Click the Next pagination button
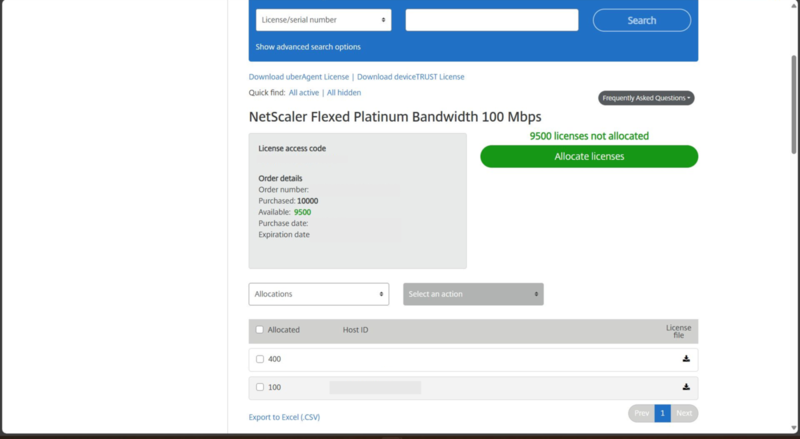The image size is (800, 439). coord(684,413)
